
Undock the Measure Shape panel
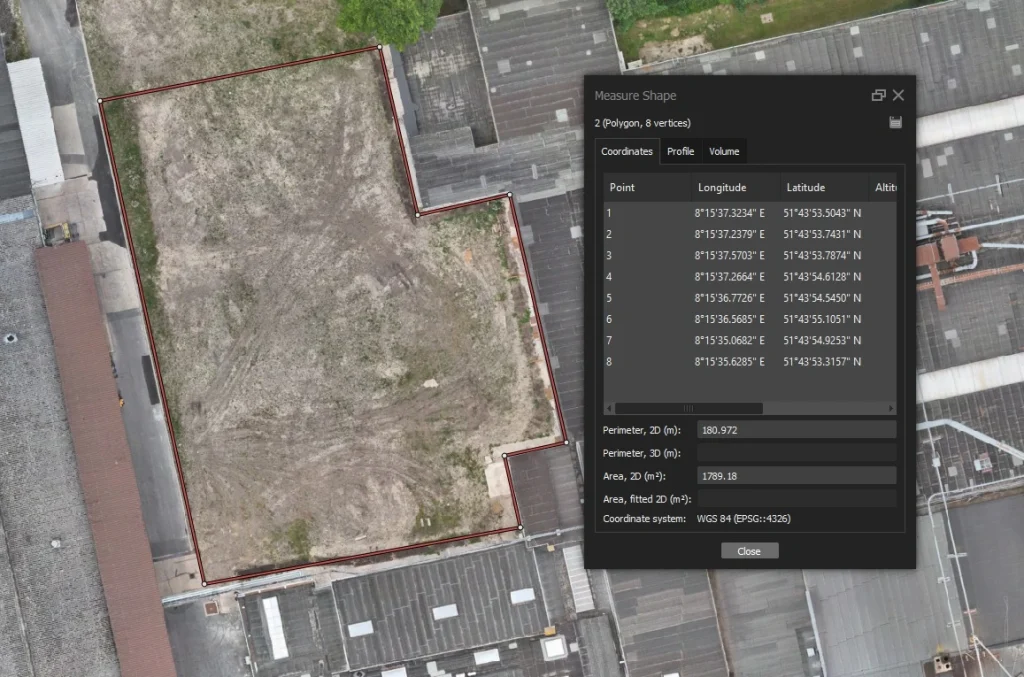click(x=878, y=95)
